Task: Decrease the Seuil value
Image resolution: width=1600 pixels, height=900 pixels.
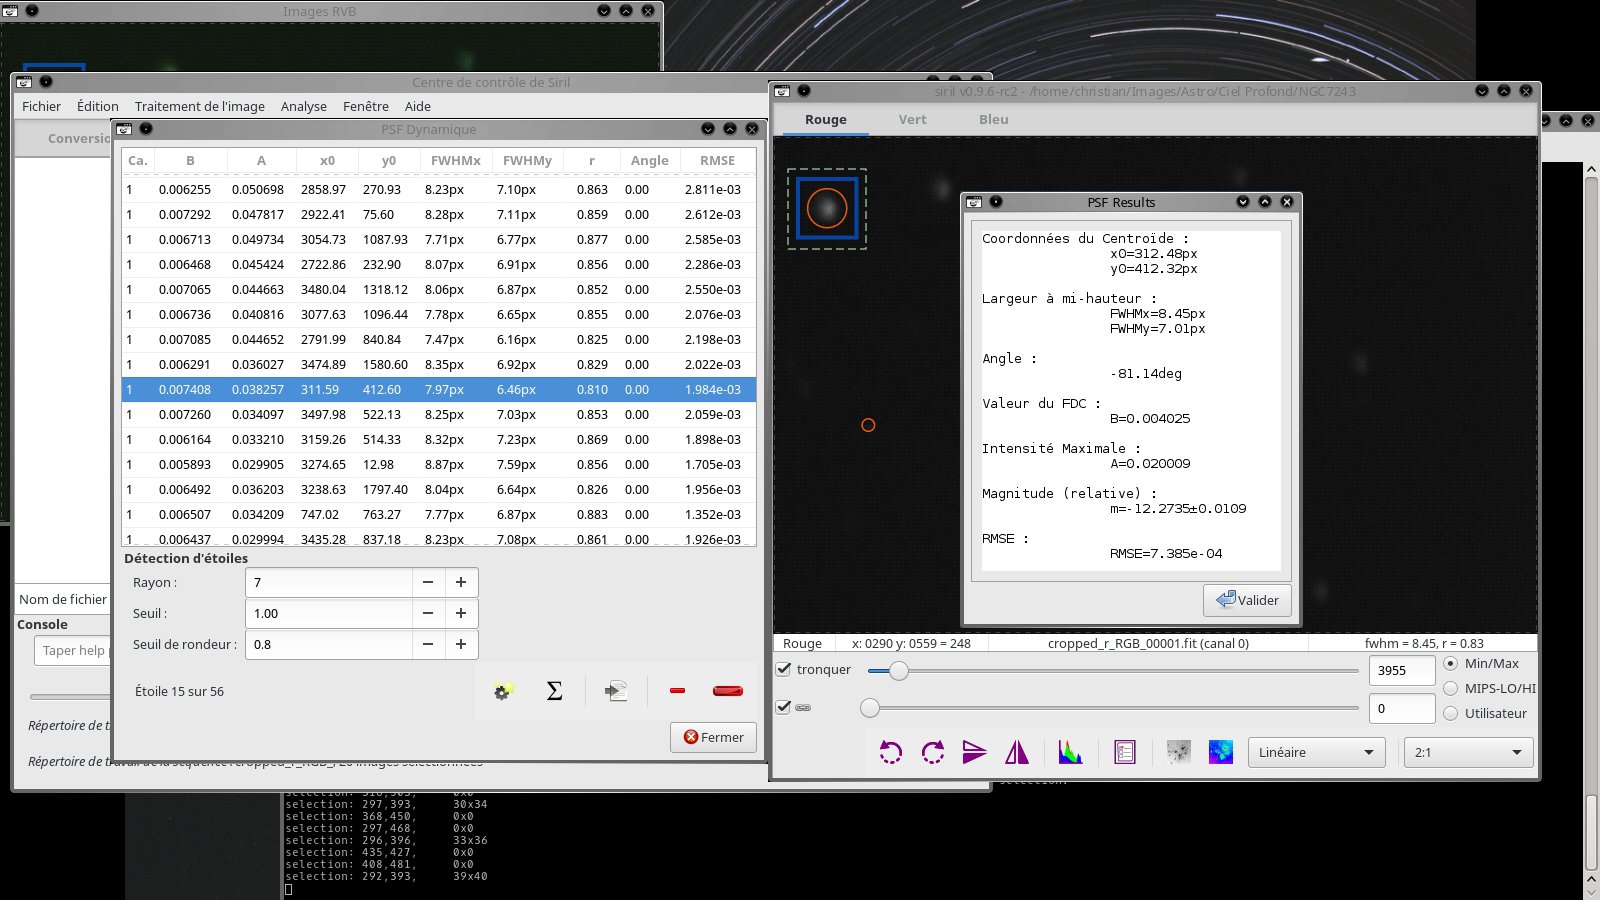Action: click(x=428, y=613)
